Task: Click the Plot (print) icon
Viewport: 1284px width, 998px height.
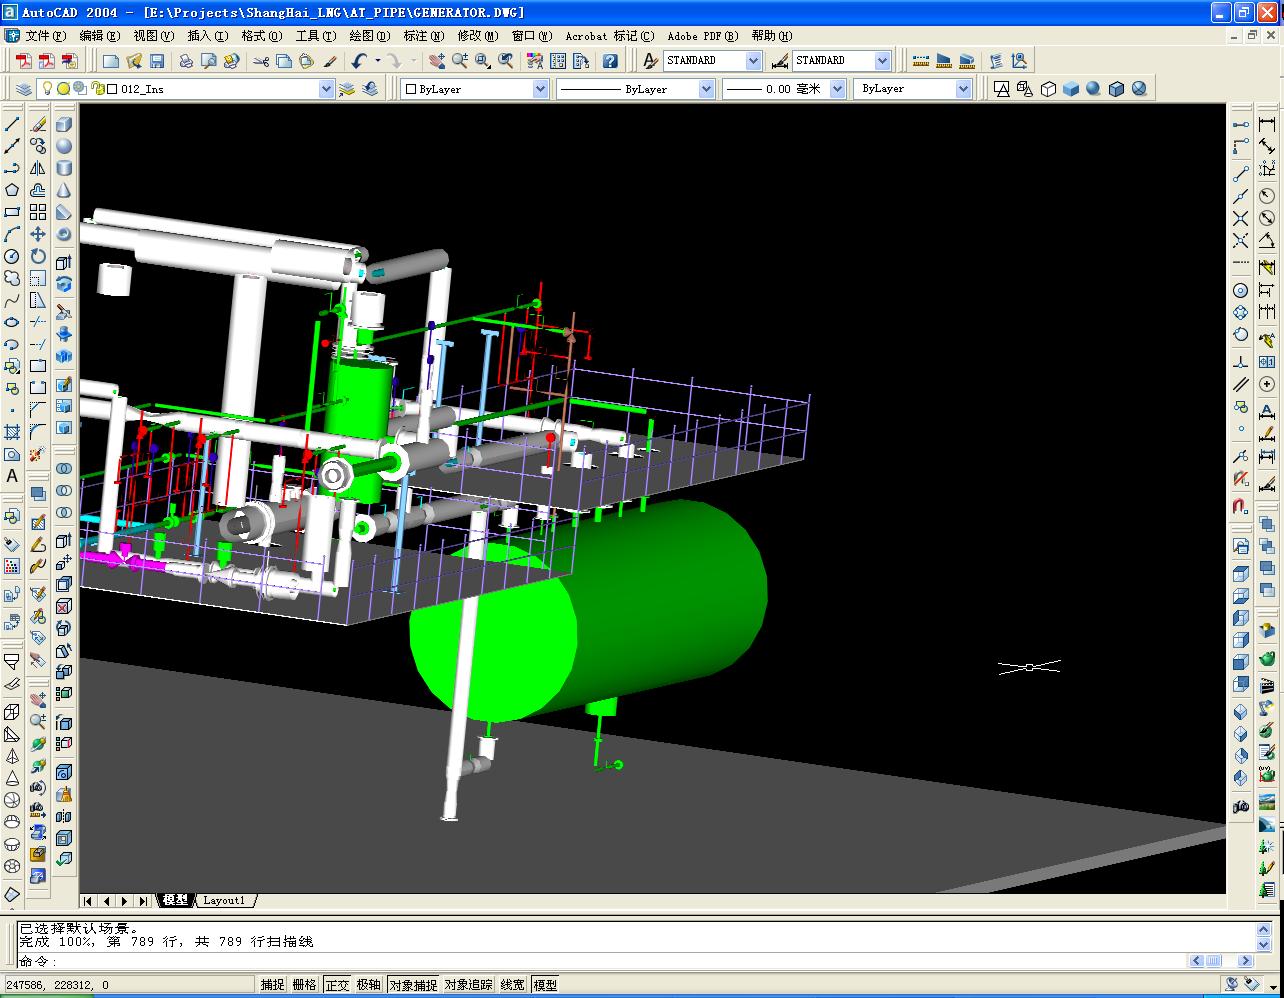Action: 186,61
